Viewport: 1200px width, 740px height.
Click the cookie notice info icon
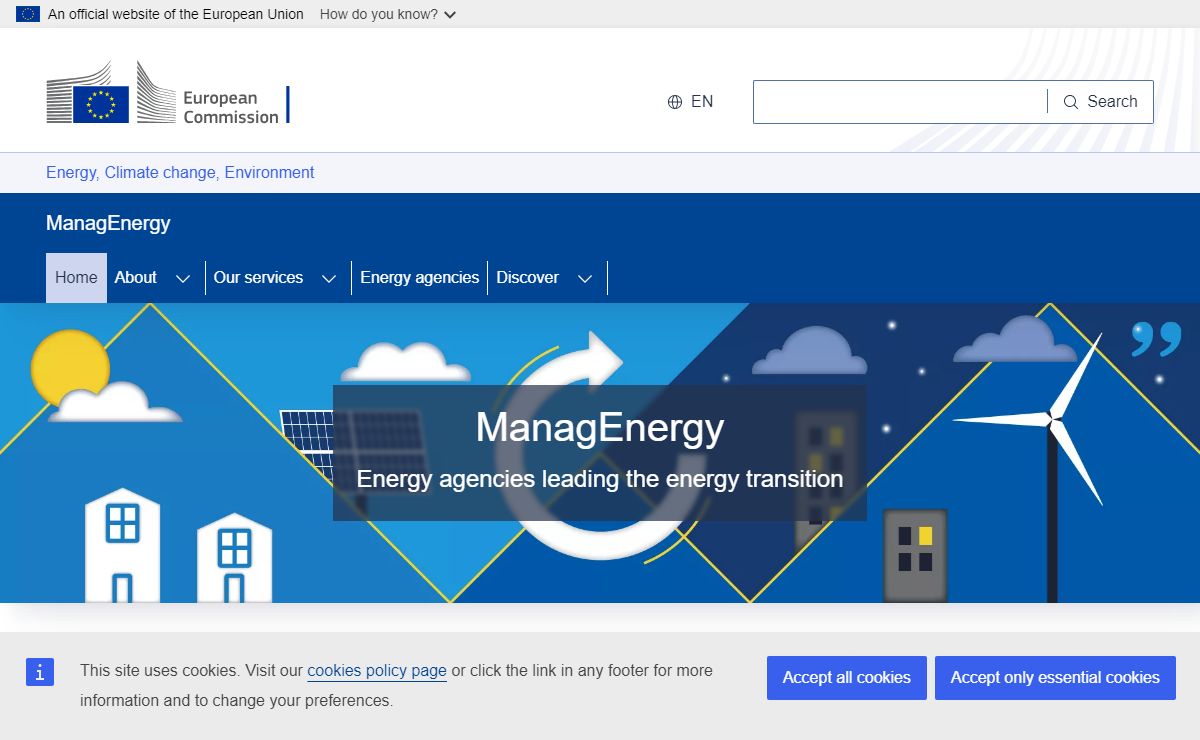click(39, 673)
